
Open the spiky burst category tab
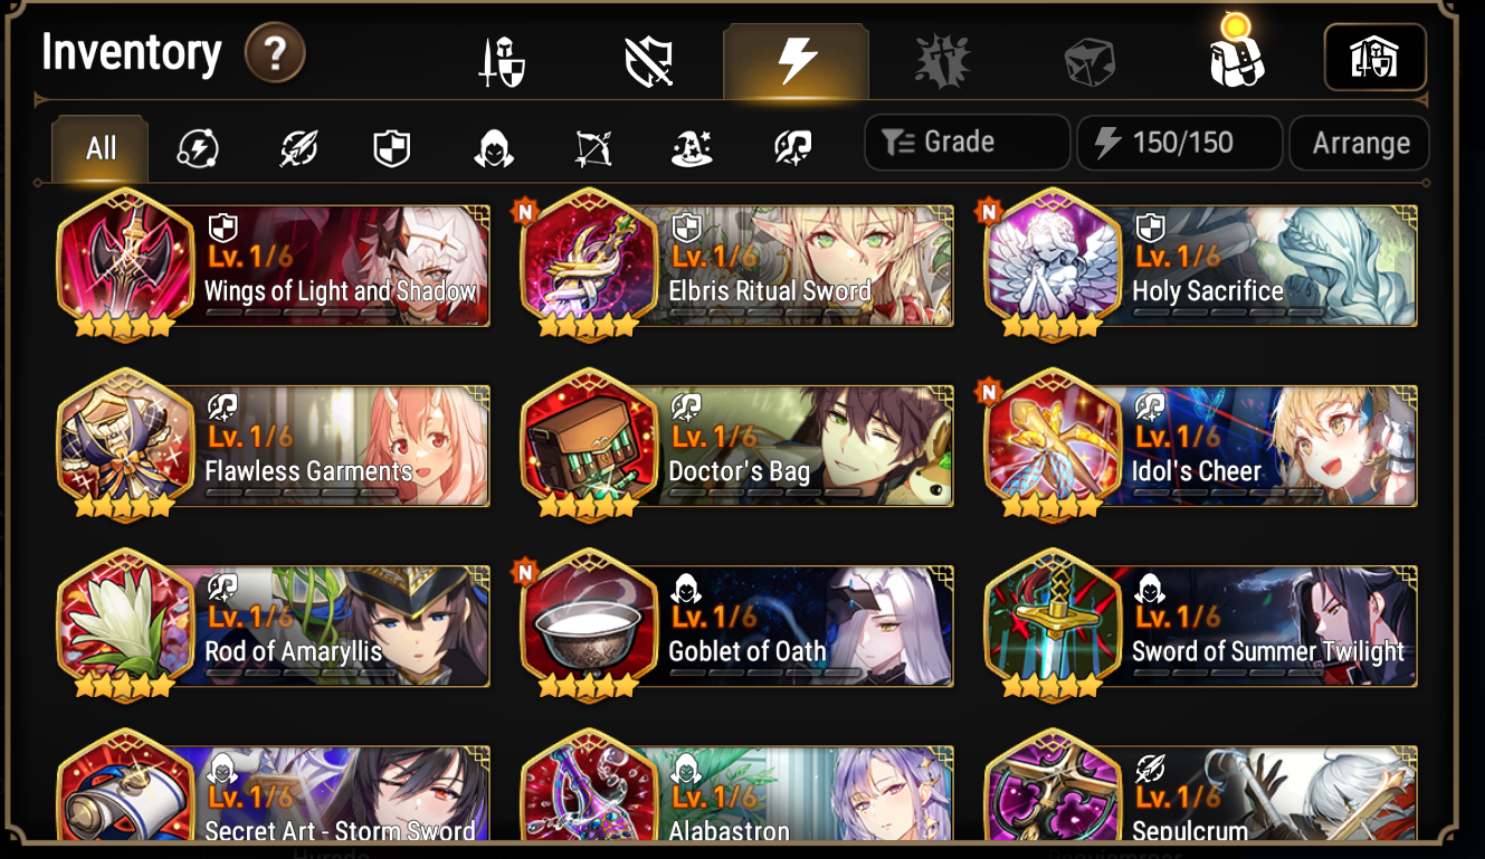point(943,61)
